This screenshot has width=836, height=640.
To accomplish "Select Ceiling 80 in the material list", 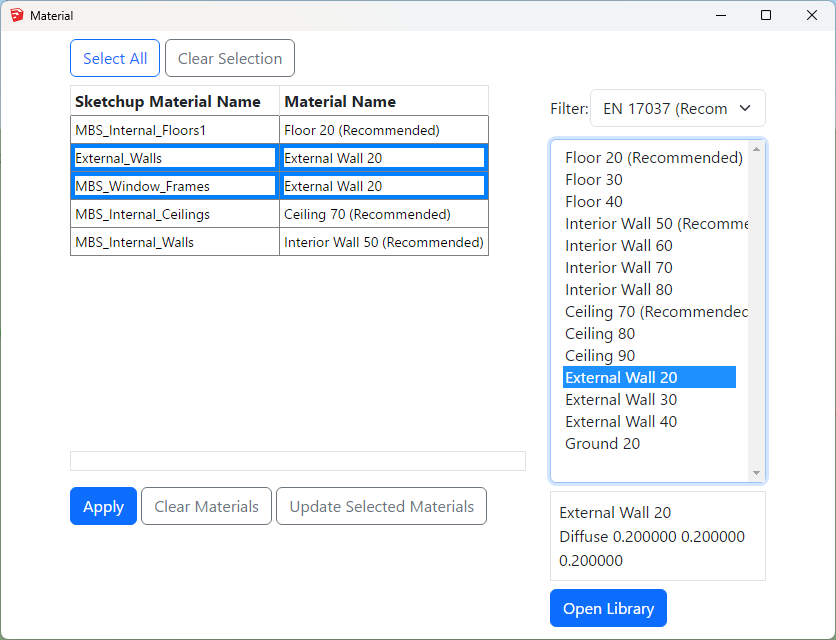I will (599, 334).
